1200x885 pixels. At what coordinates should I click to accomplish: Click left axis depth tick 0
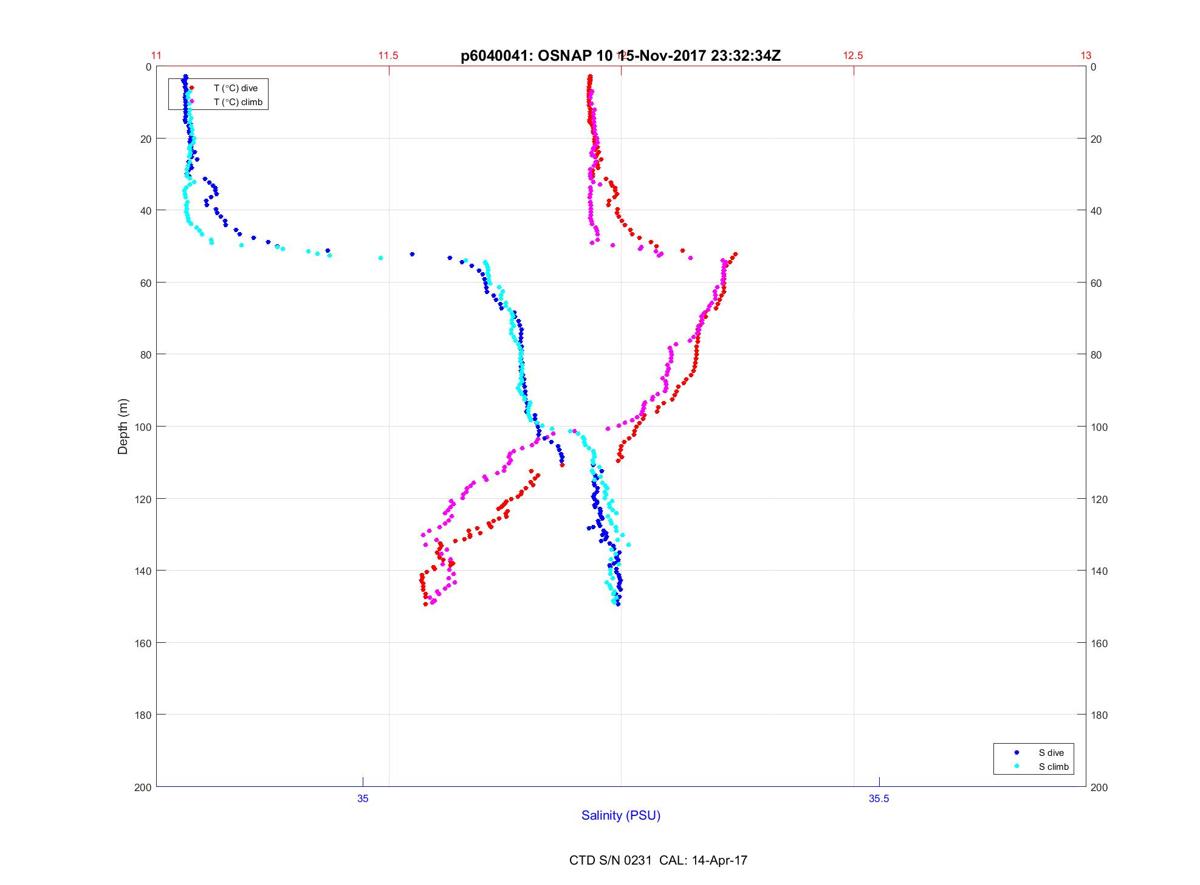(x=148, y=67)
